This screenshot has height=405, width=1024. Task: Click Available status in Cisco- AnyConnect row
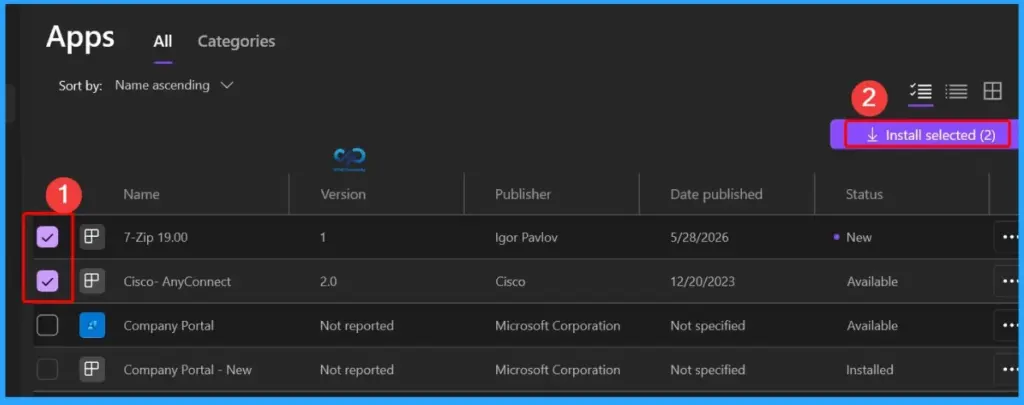pos(872,282)
